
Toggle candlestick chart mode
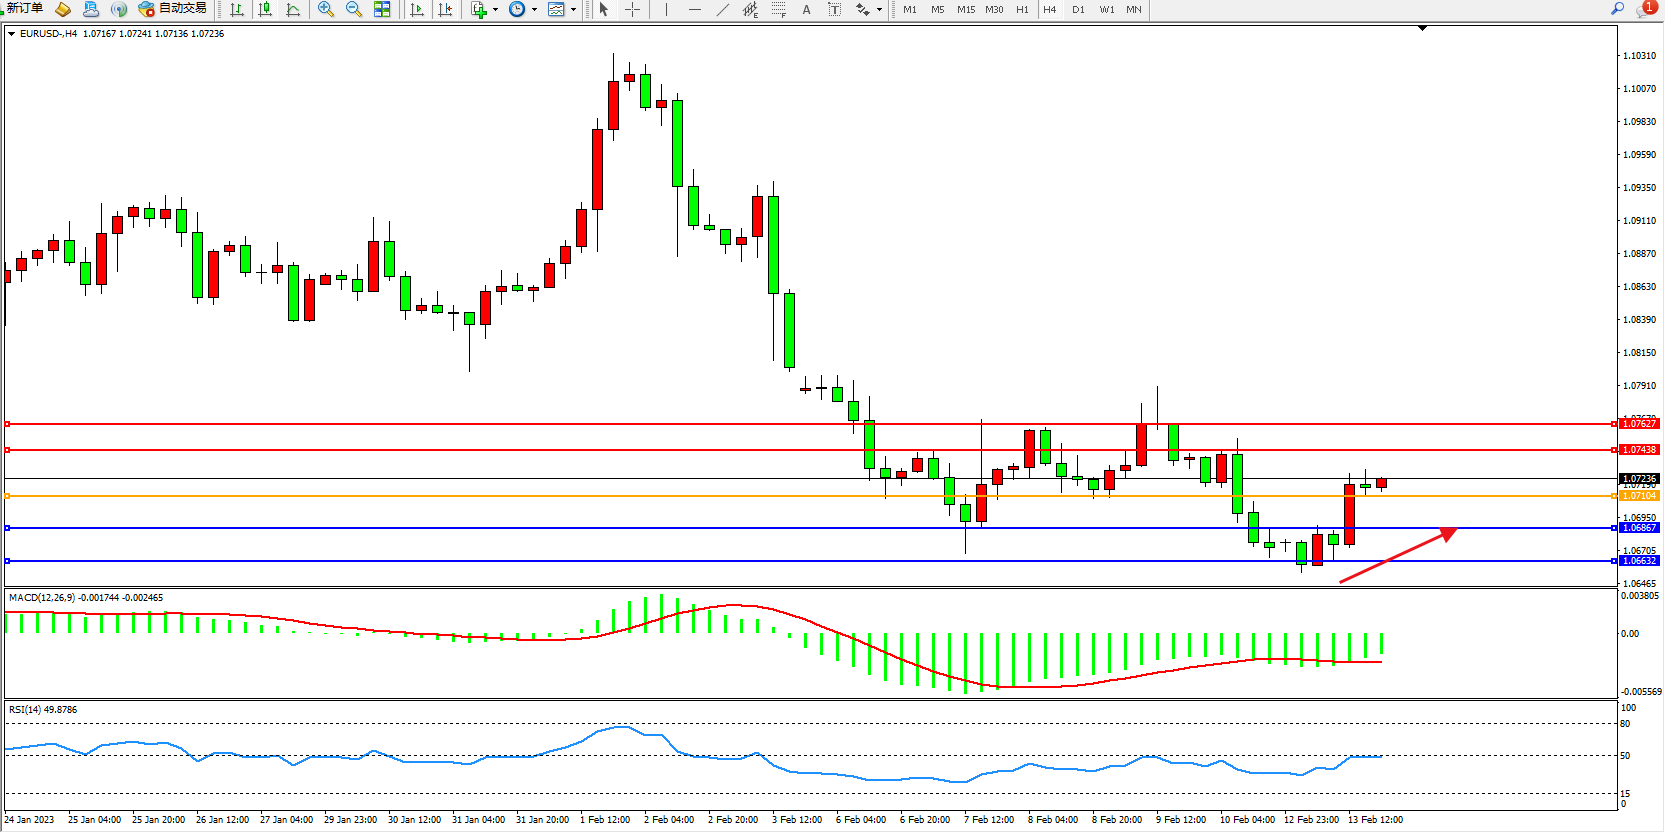265,9
